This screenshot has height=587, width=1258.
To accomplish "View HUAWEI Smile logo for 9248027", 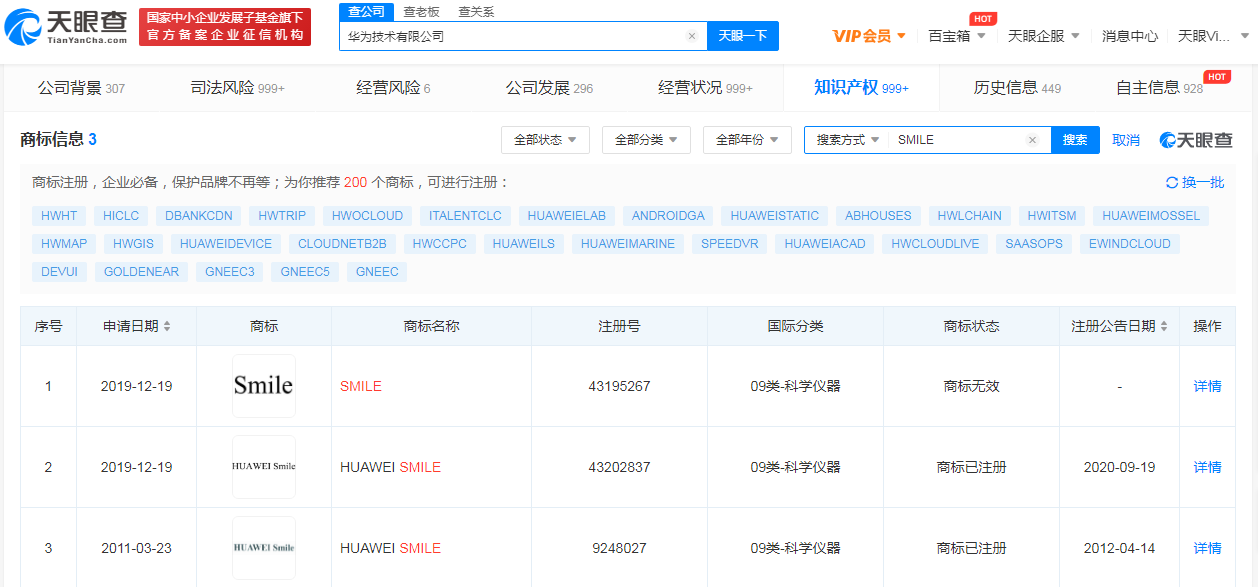I will click(264, 548).
